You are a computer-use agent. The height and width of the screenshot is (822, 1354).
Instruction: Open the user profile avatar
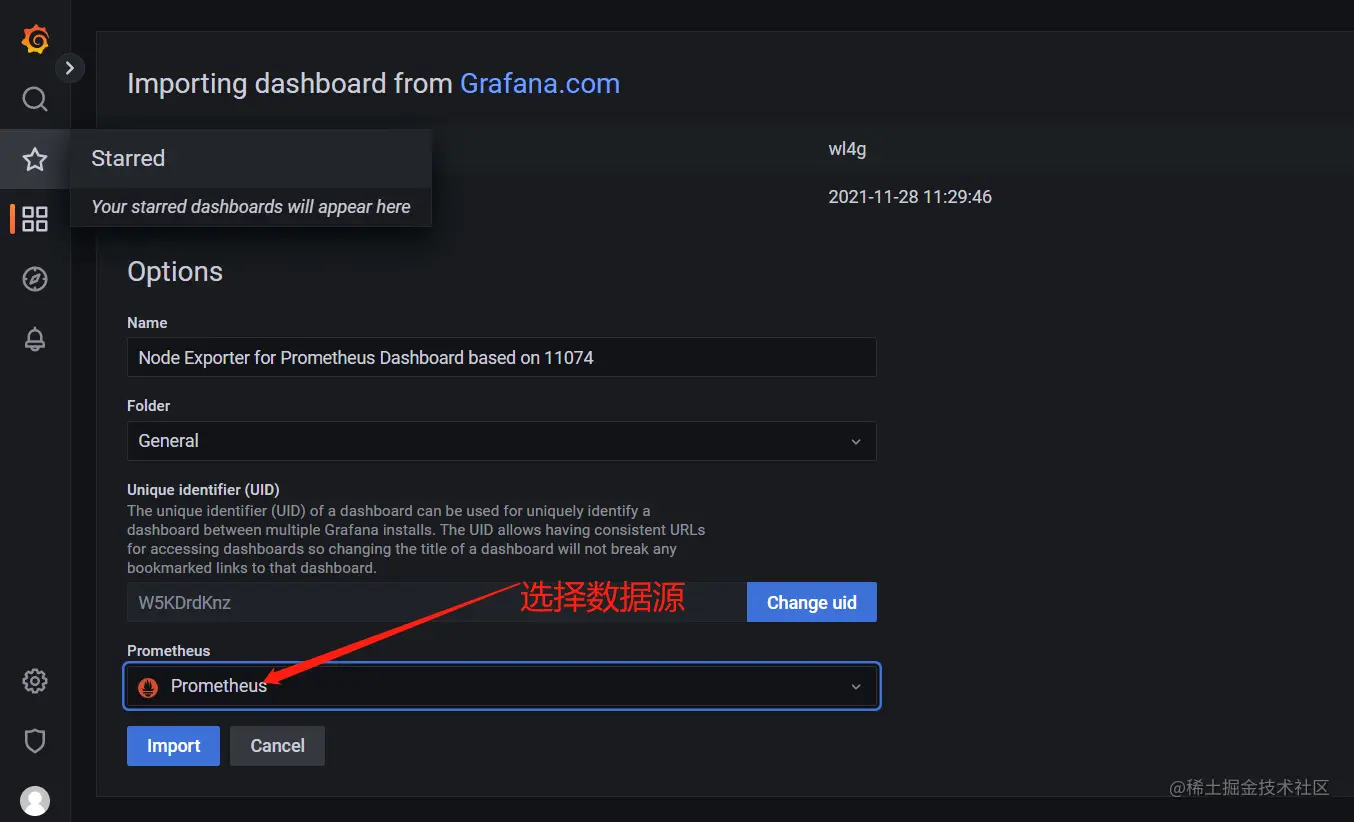[x=35, y=801]
